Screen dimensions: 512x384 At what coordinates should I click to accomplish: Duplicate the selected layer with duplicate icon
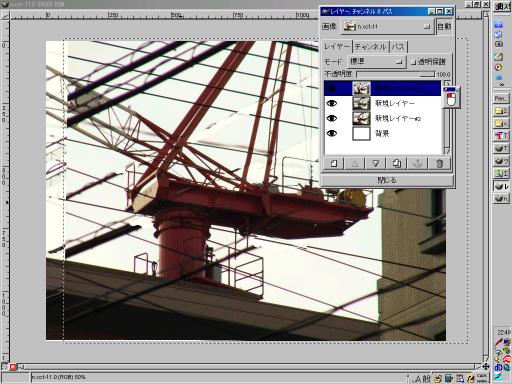pyautogui.click(x=397, y=164)
